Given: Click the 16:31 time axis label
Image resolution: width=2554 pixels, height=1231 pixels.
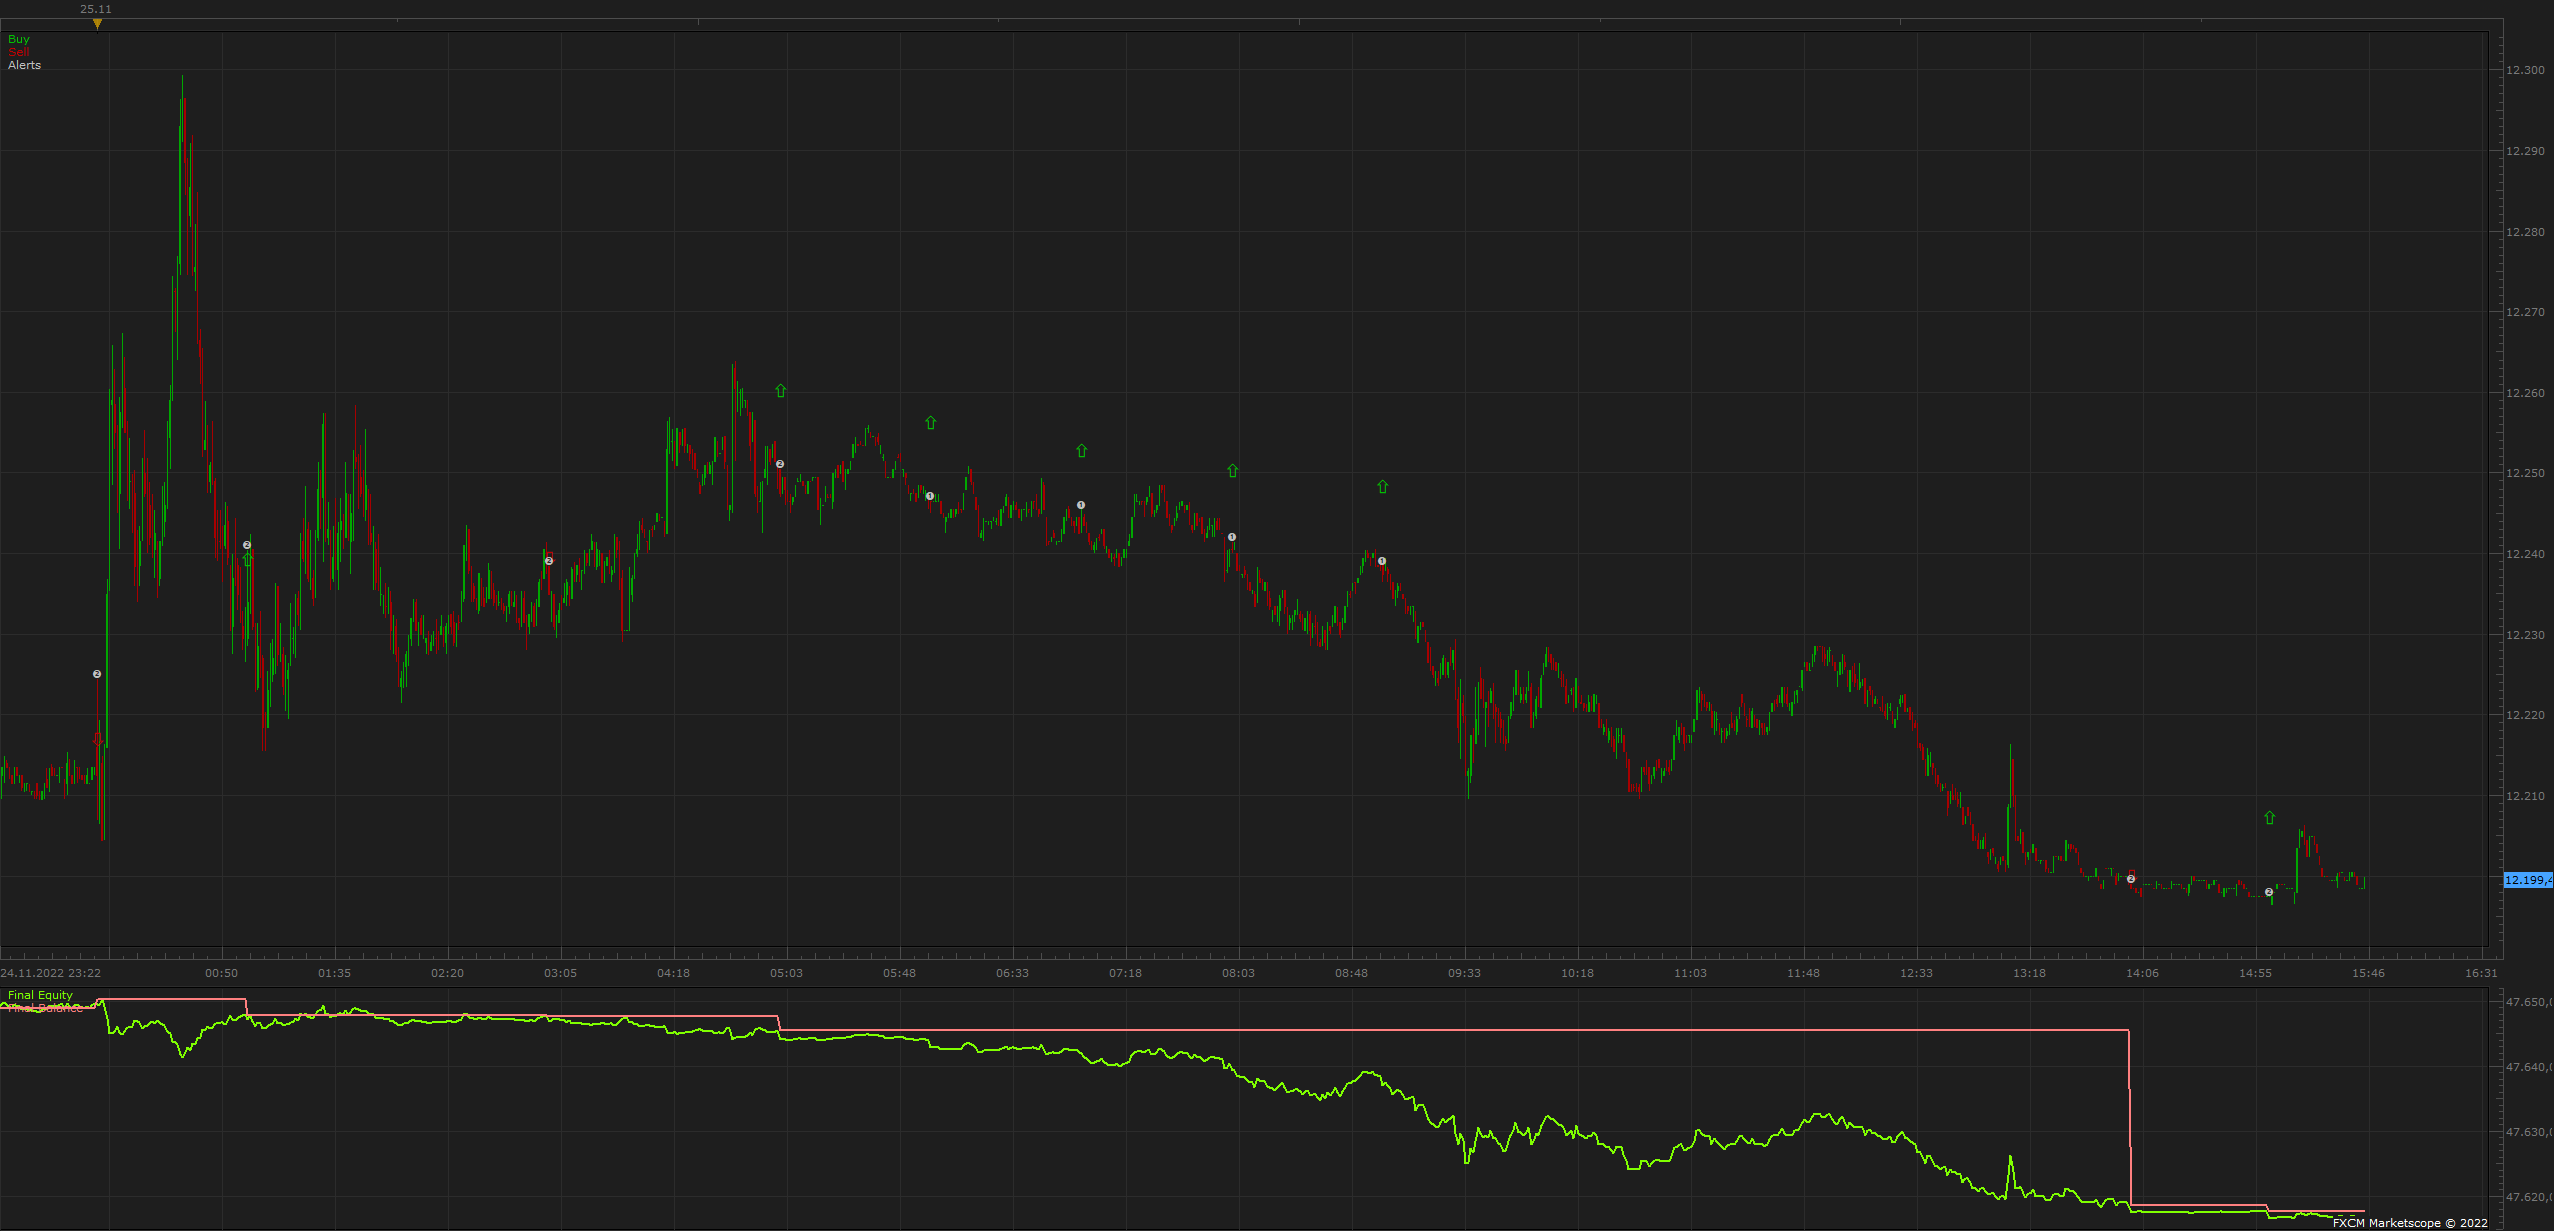Looking at the screenshot, I should (x=2482, y=973).
